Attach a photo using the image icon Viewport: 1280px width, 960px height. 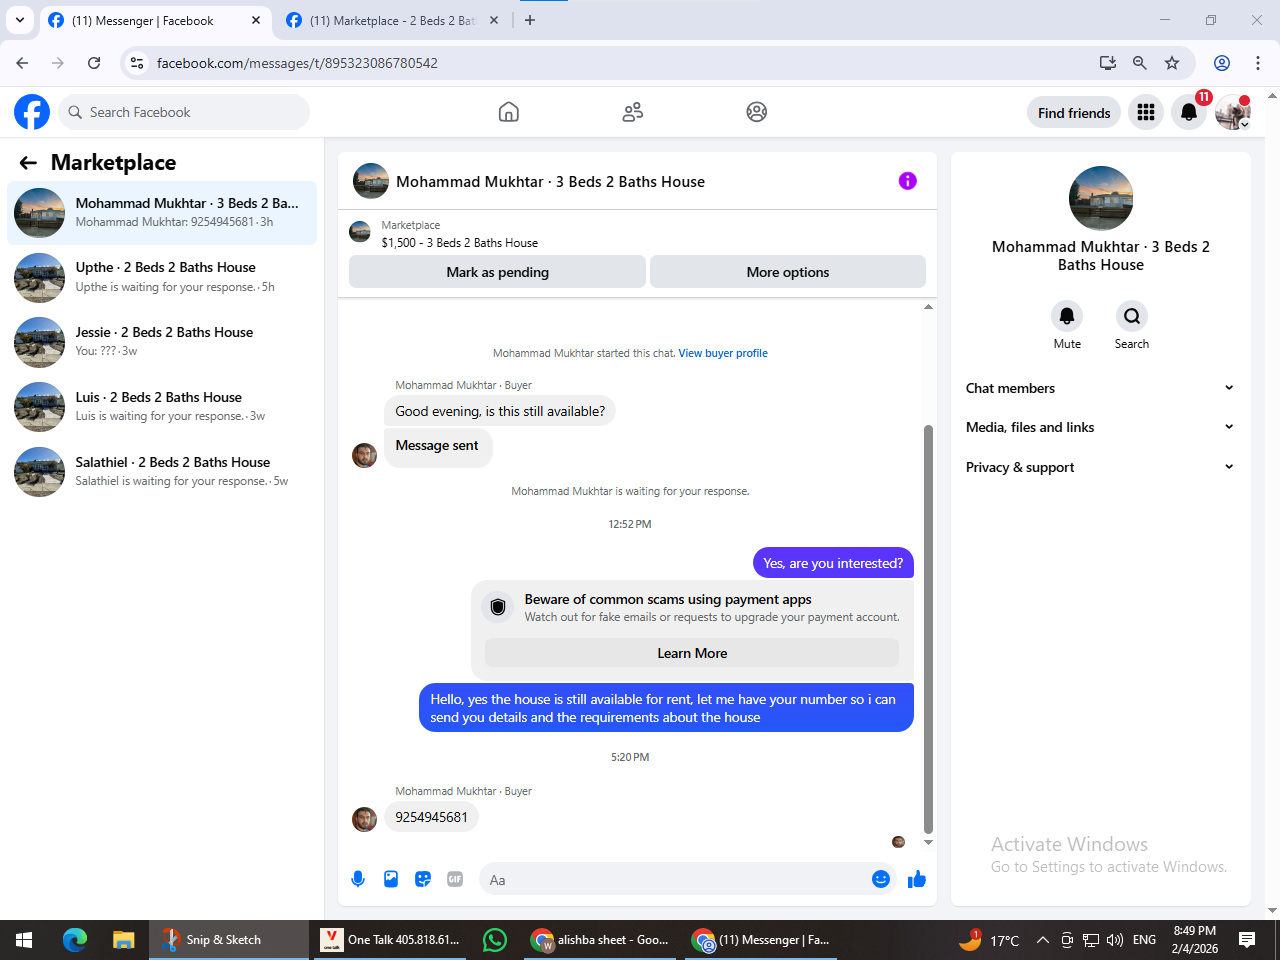coord(391,879)
